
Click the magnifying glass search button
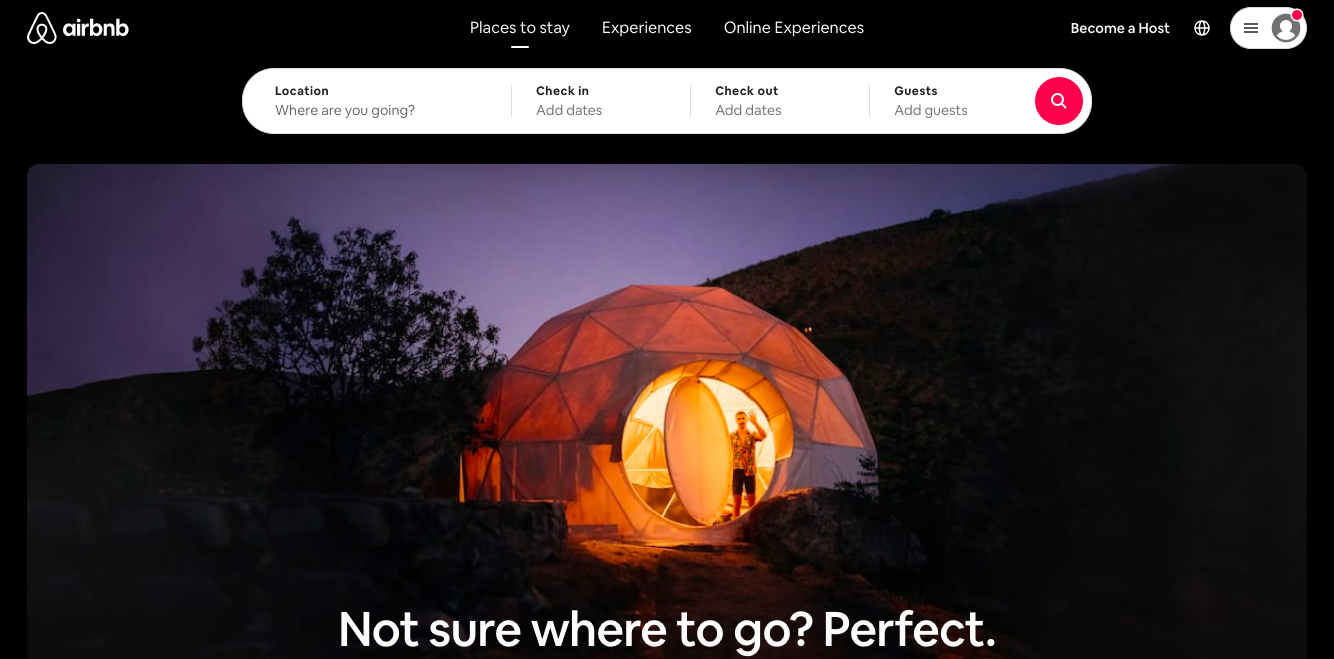pos(1059,101)
